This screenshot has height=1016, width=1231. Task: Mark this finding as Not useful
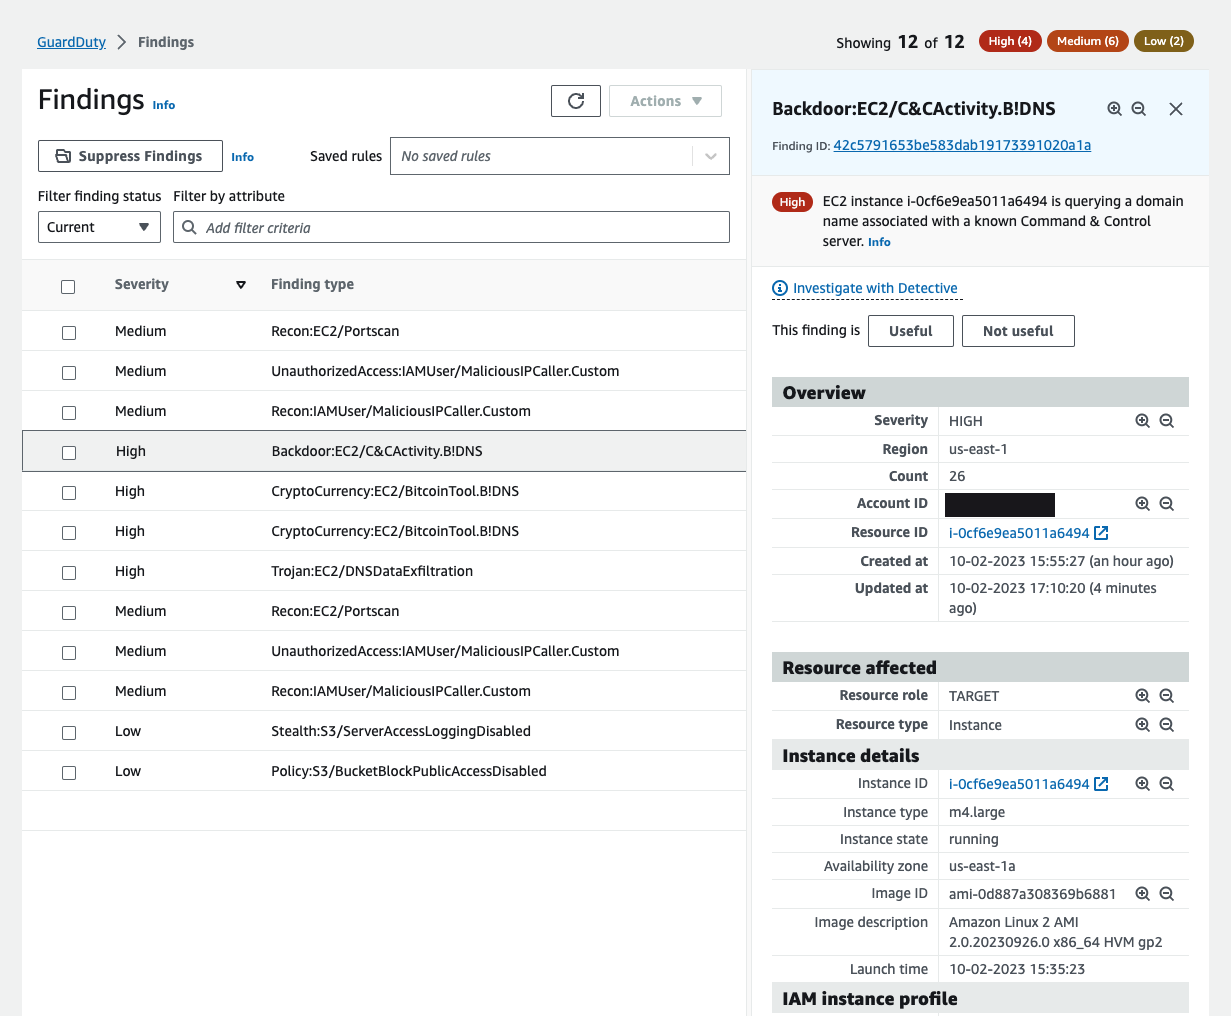[x=1018, y=331]
